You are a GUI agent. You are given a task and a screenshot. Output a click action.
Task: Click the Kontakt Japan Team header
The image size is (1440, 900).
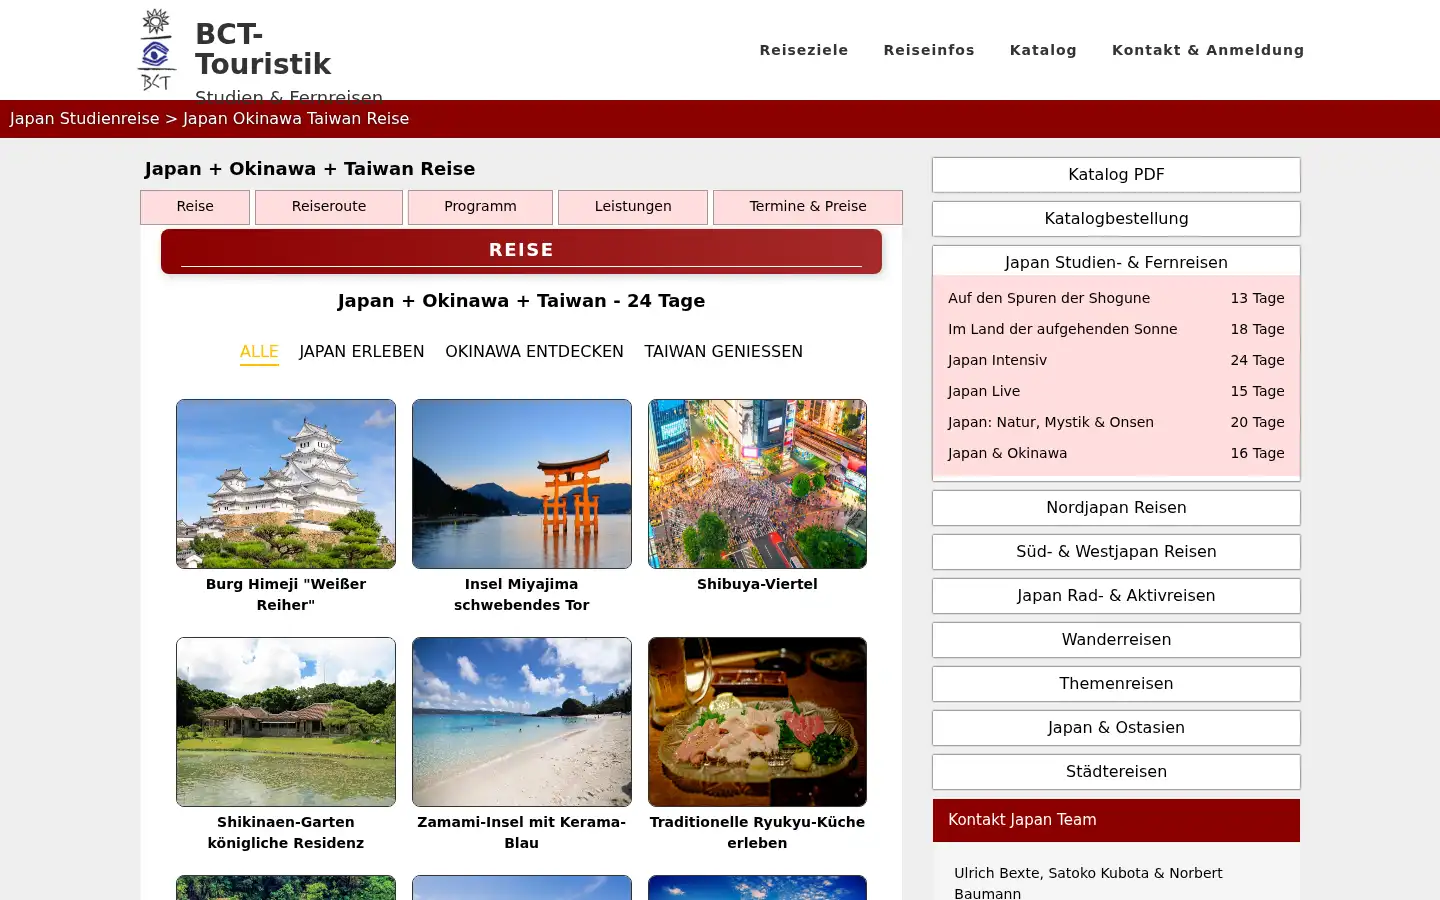[1116, 820]
